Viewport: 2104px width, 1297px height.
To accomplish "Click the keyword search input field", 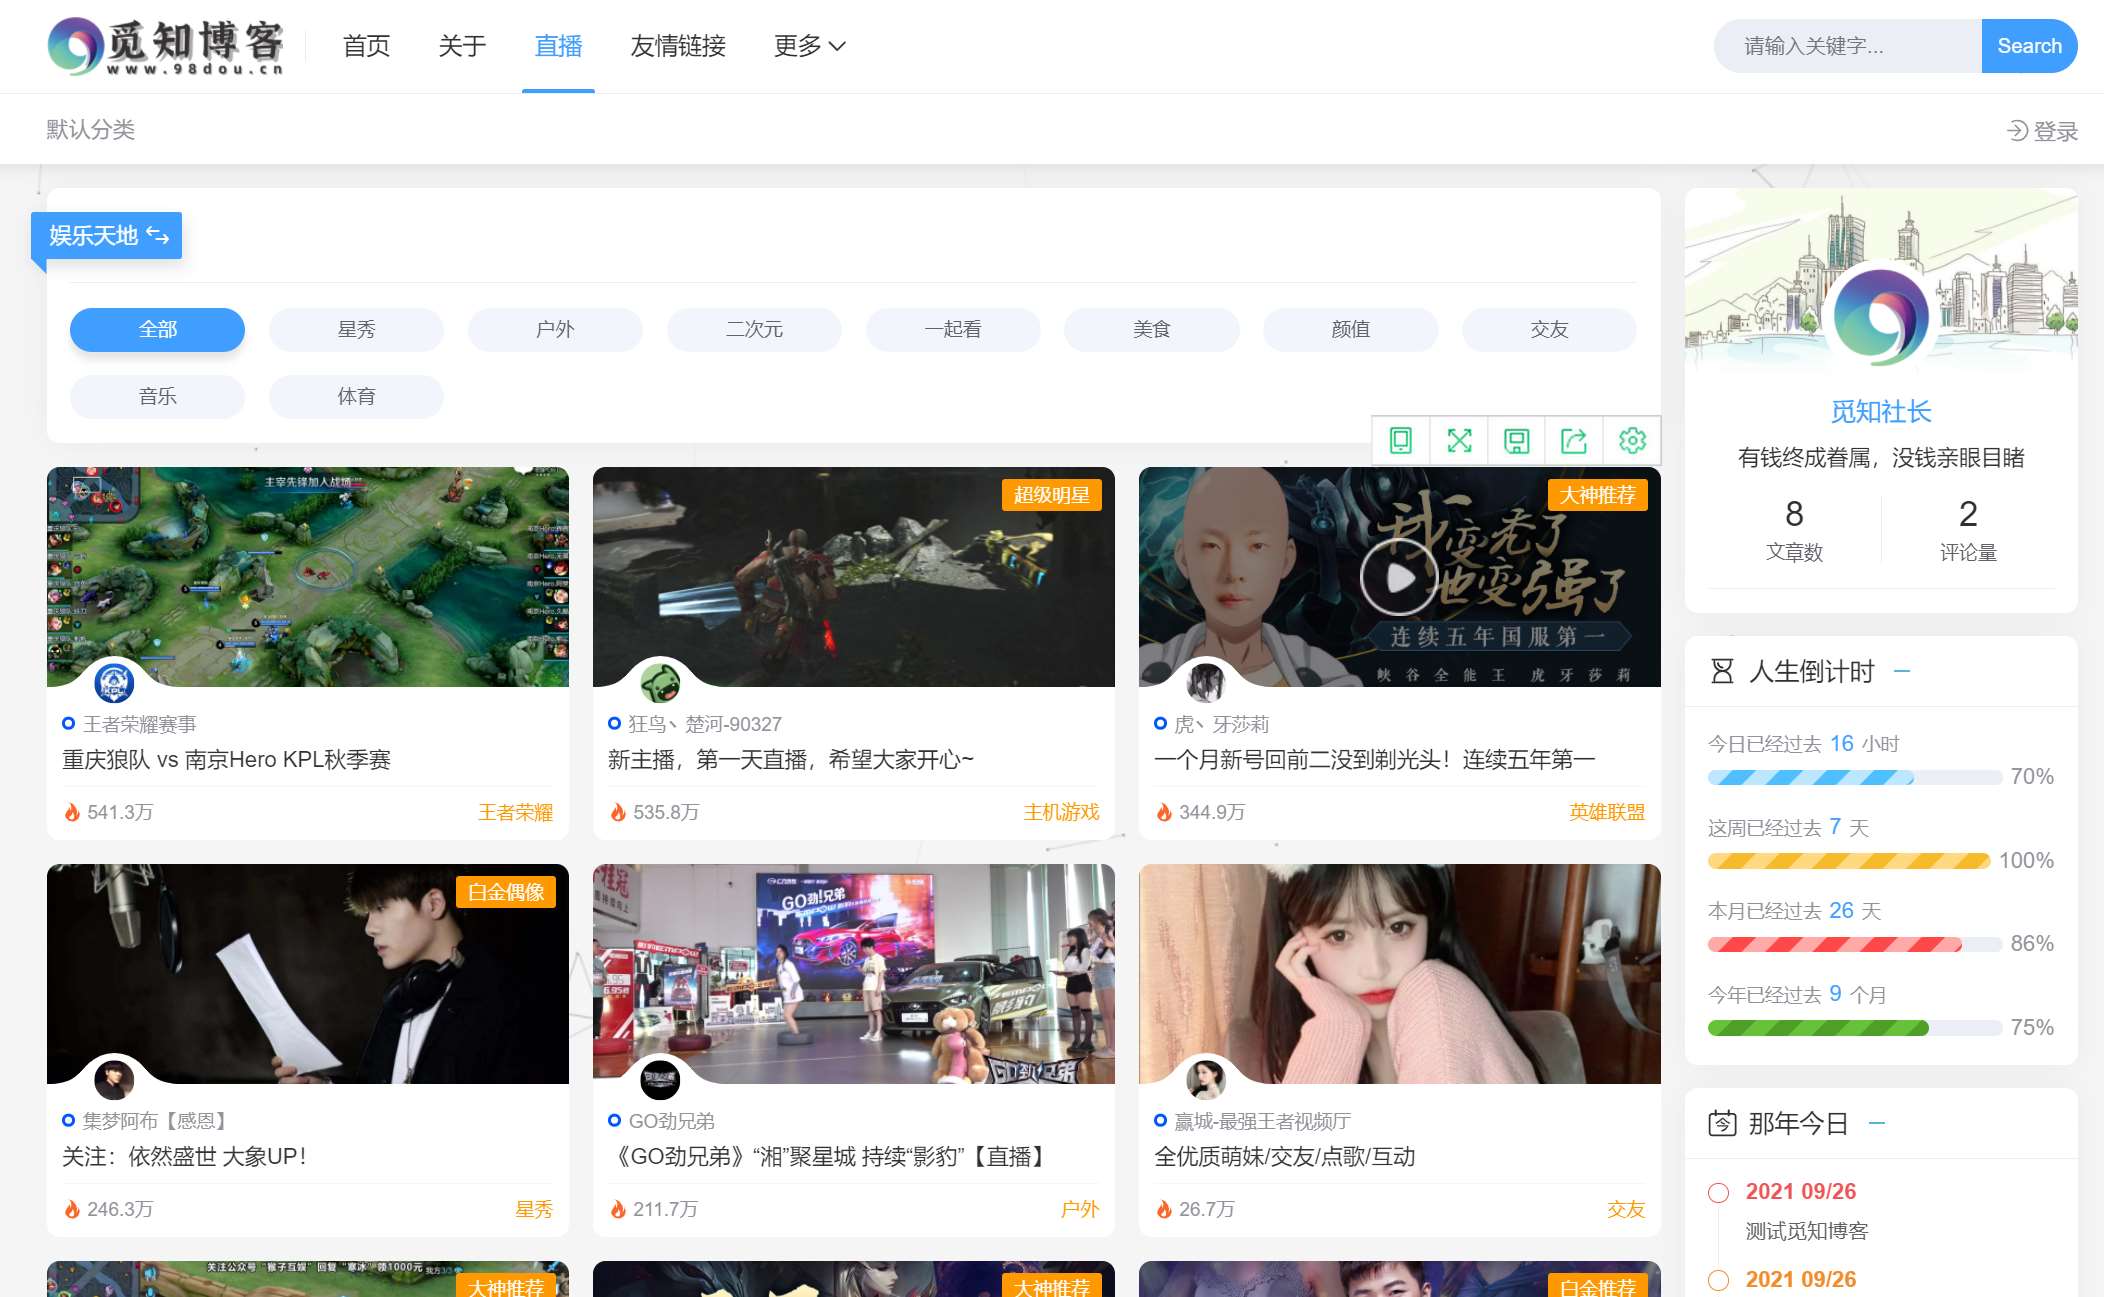I will (x=1848, y=46).
